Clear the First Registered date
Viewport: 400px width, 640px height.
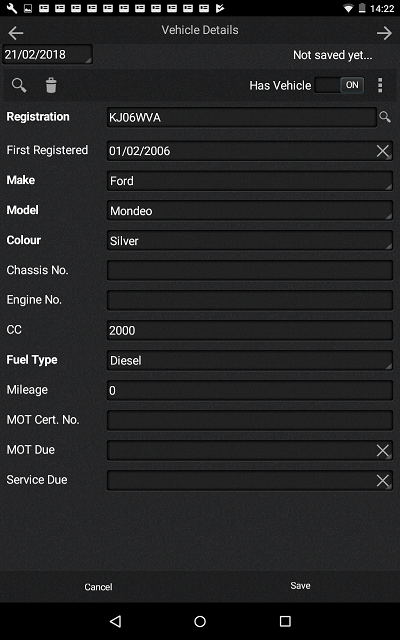382,151
